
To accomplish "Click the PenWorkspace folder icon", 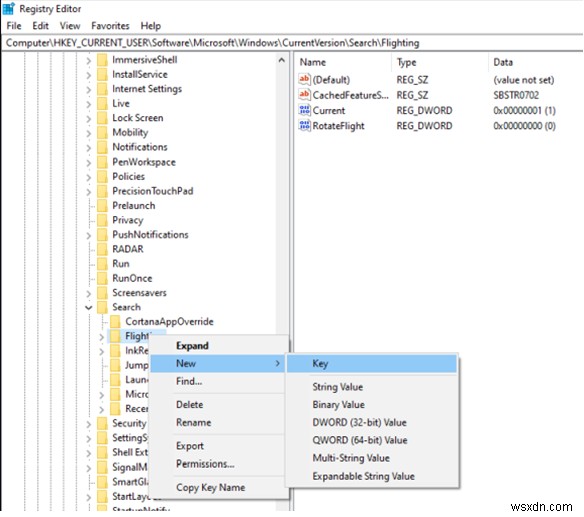I will coord(102,162).
